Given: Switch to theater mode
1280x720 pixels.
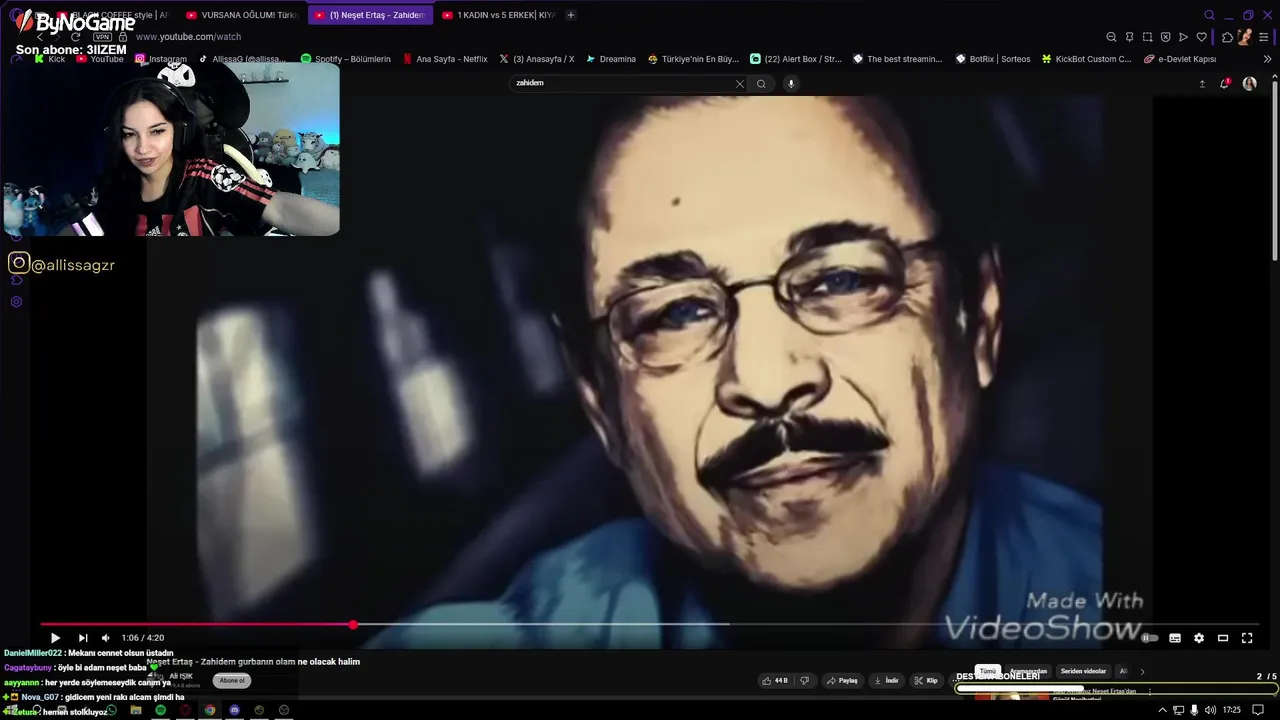Looking at the screenshot, I should [1223, 638].
